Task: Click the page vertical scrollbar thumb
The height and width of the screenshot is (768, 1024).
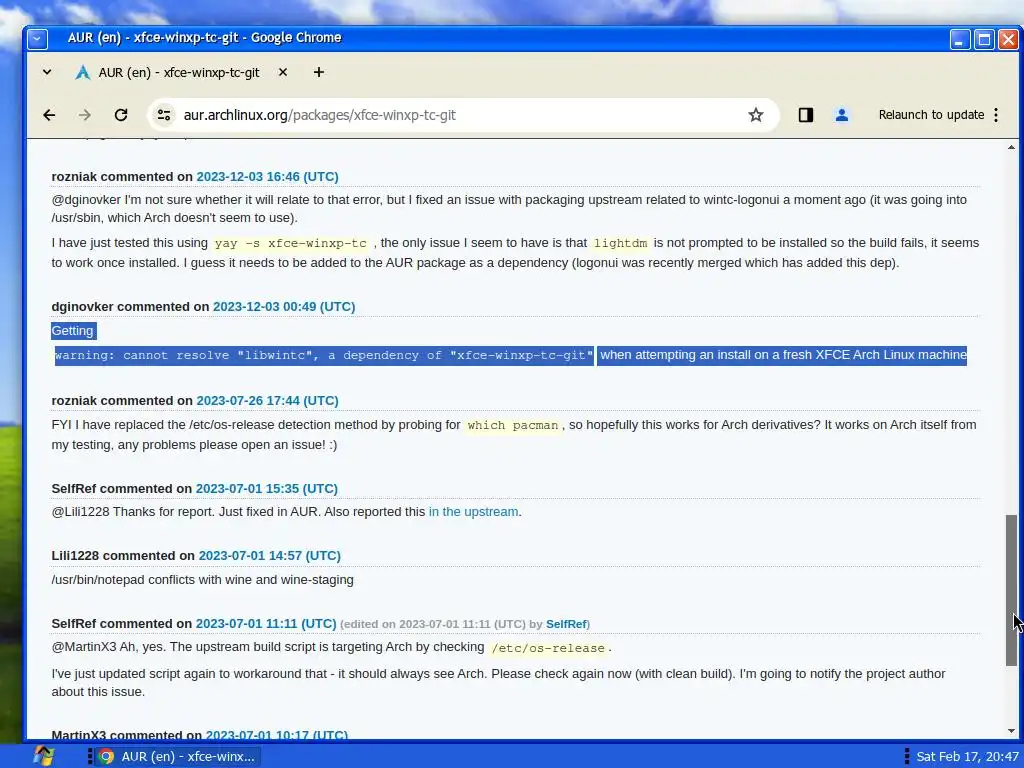Action: pyautogui.click(x=1012, y=590)
